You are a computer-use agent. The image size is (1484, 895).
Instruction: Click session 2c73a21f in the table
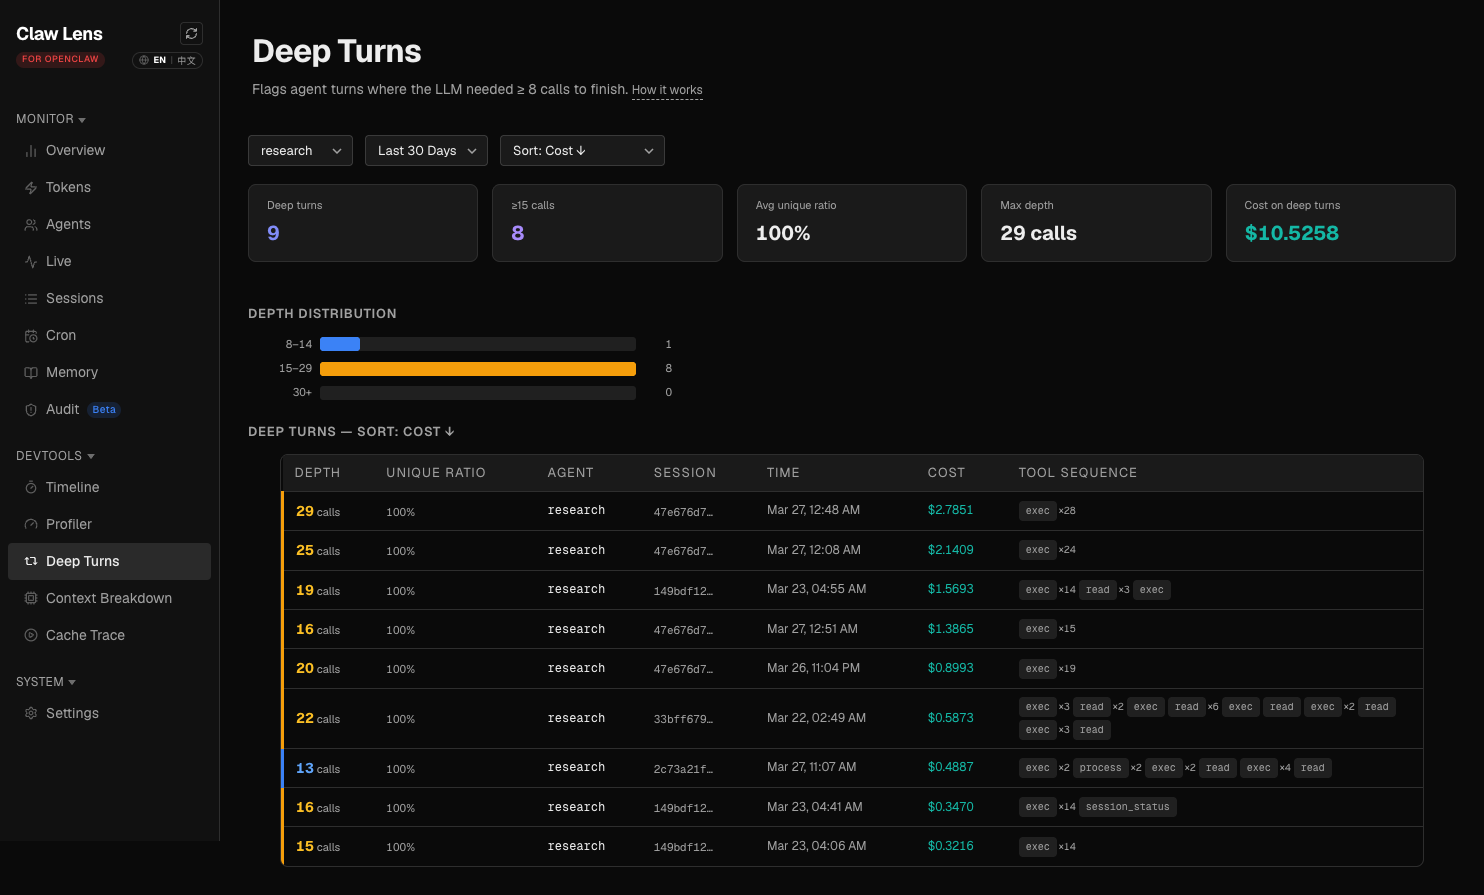tap(683, 769)
